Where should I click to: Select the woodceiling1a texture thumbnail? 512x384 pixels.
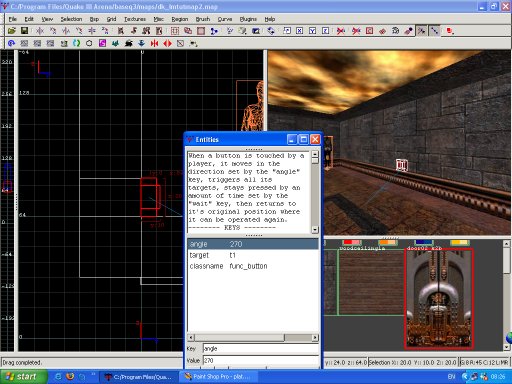[x=371, y=282]
